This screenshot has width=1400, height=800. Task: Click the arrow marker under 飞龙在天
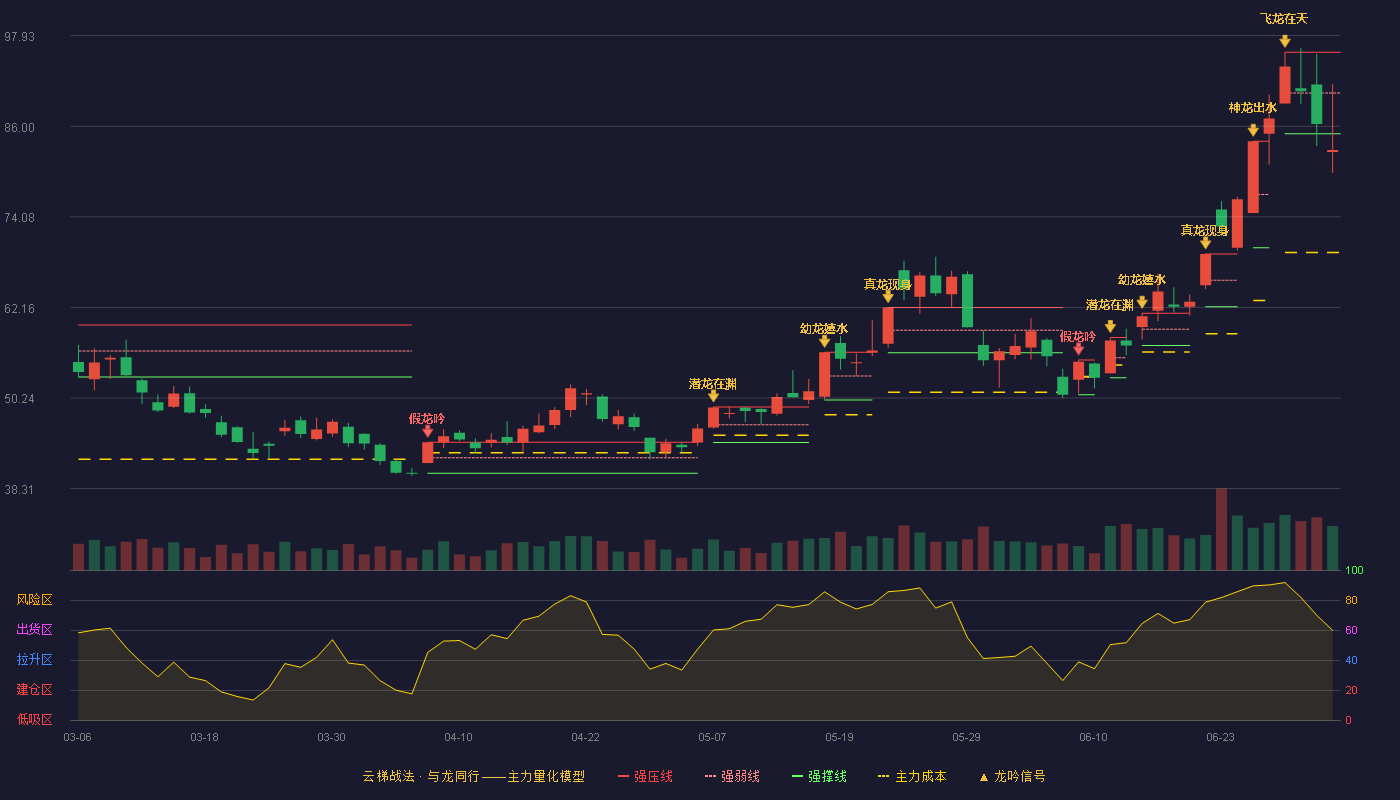[x=1285, y=41]
